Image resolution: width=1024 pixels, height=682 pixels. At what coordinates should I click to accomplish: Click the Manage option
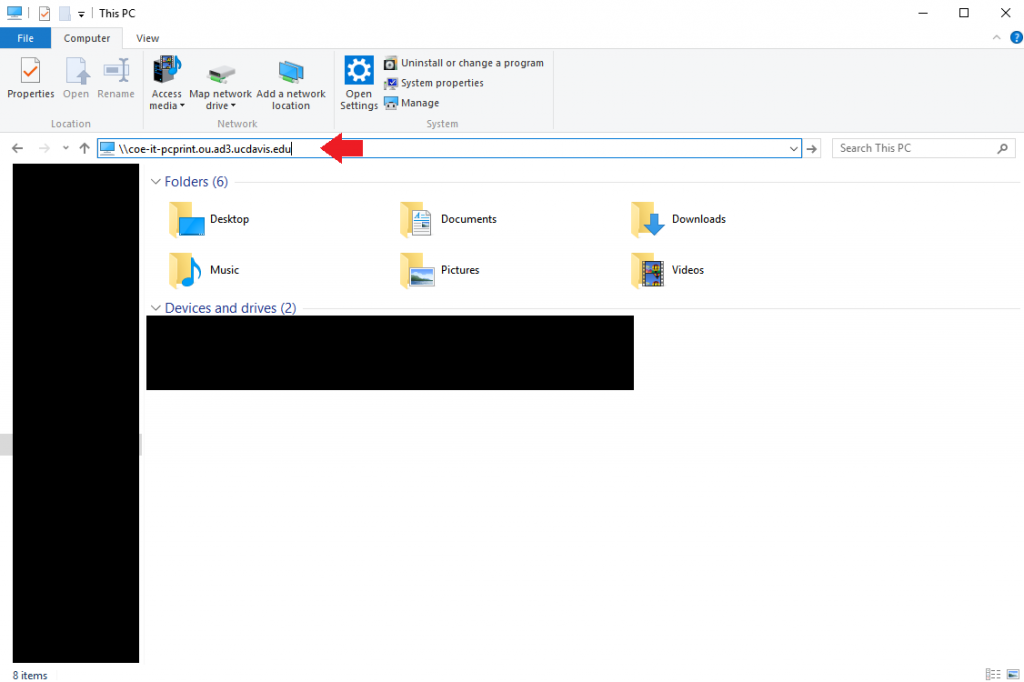[412, 103]
